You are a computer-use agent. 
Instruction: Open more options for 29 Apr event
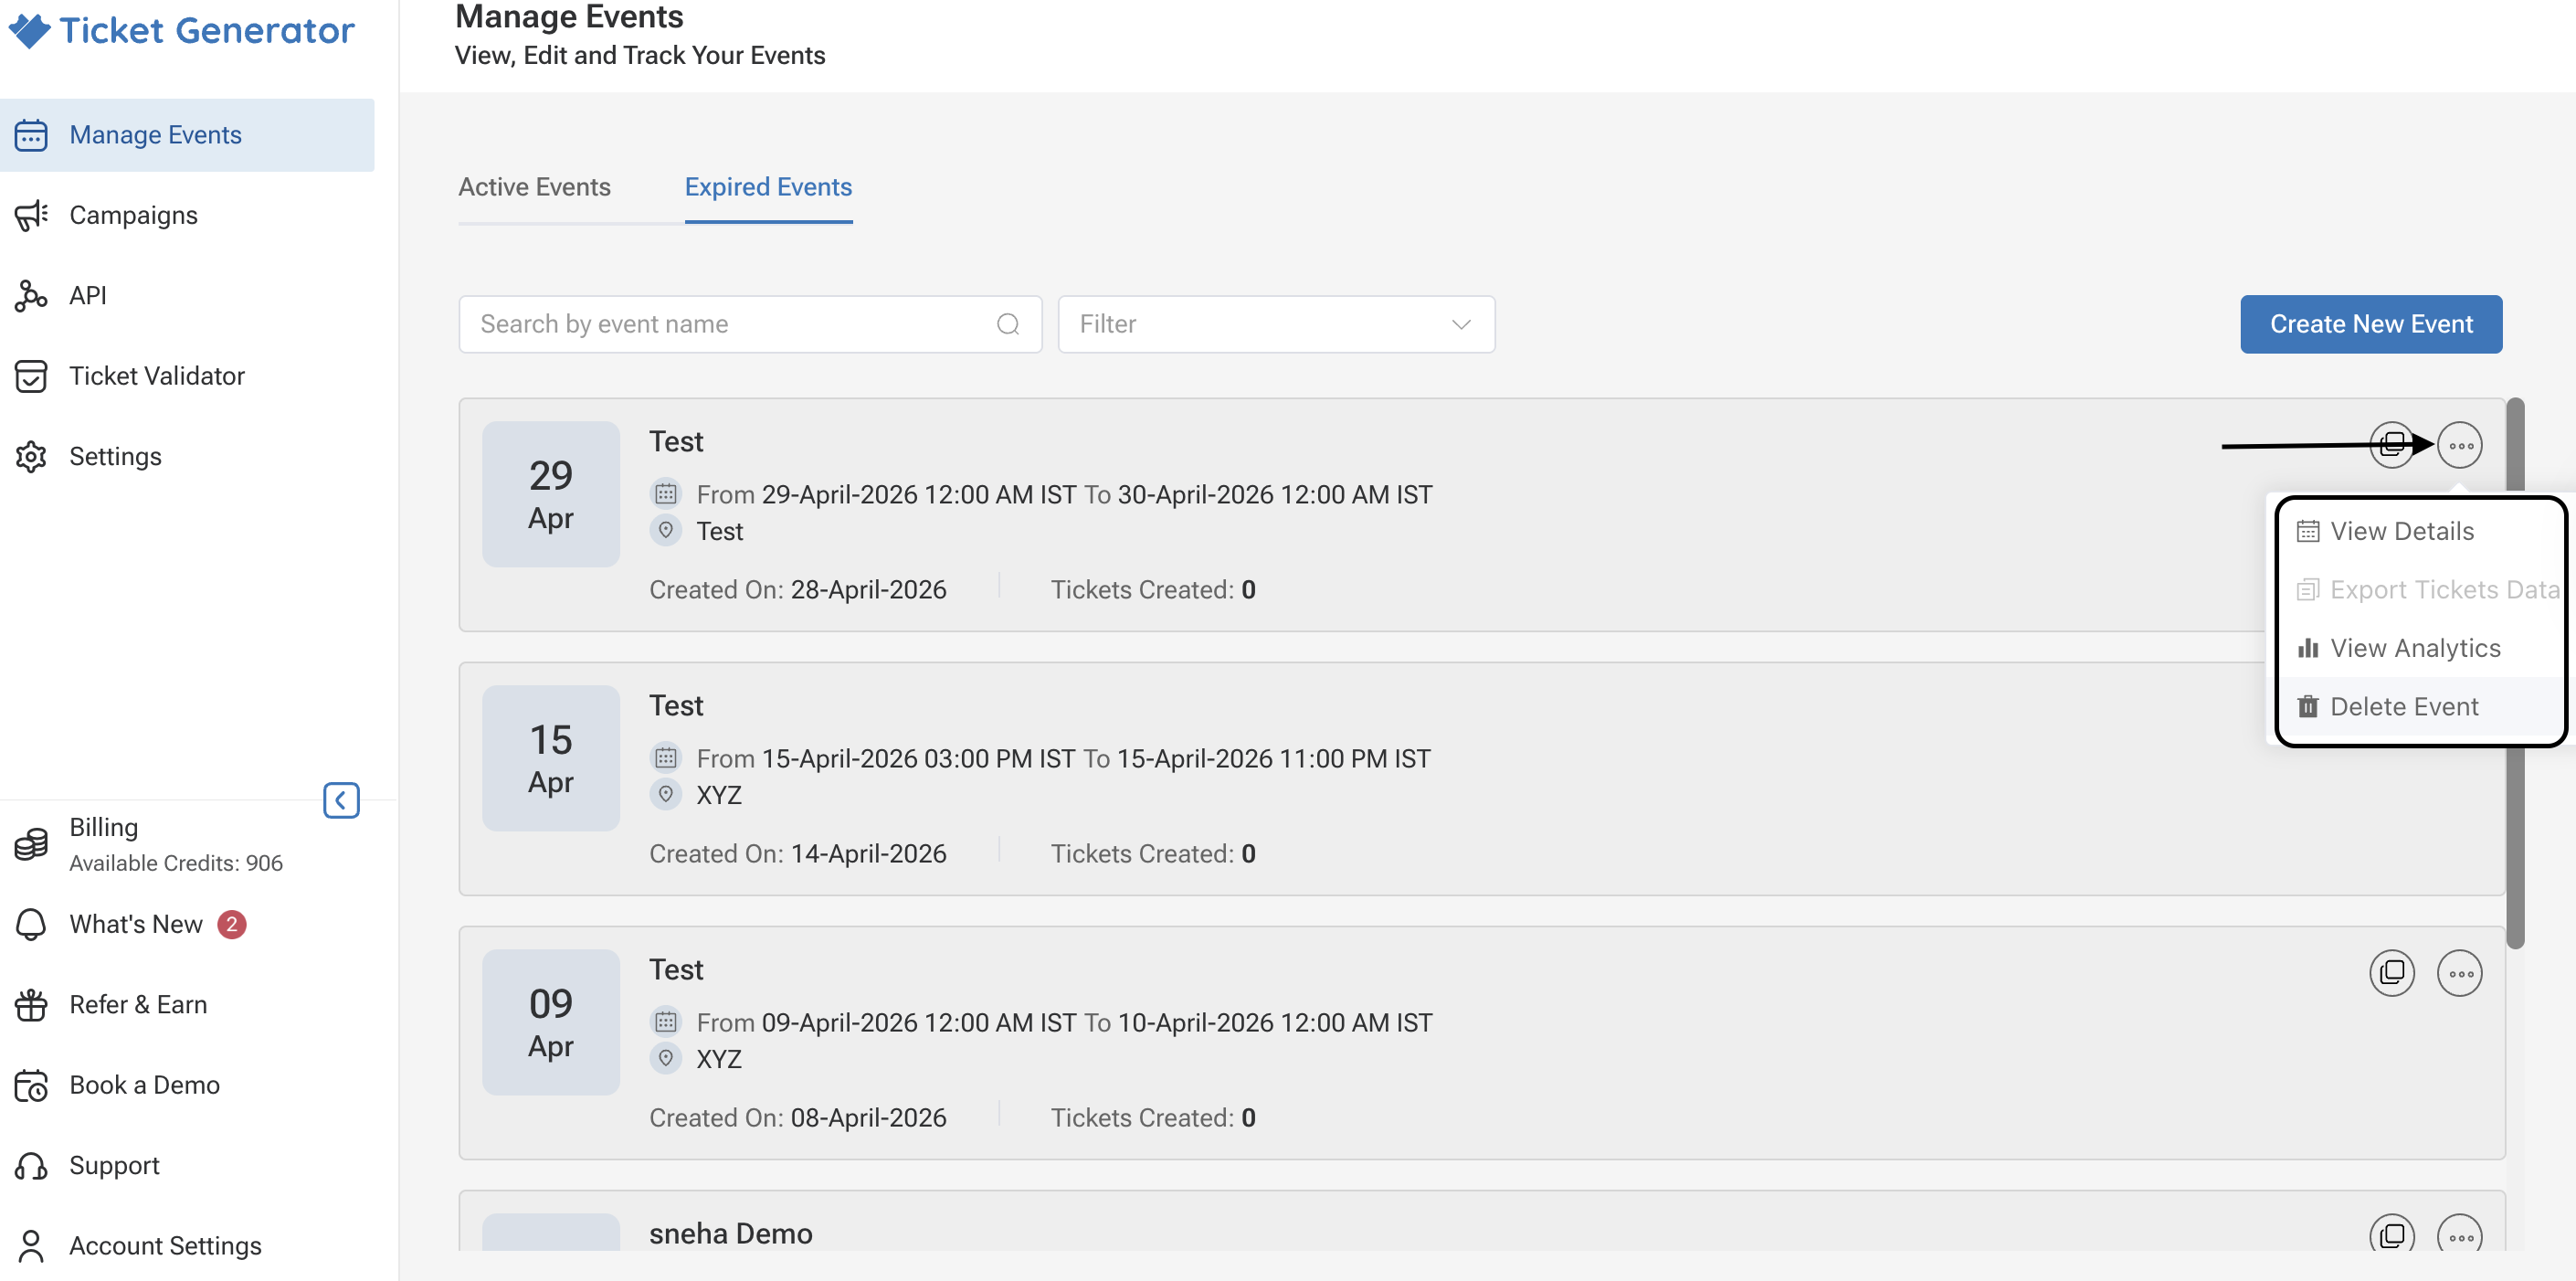point(2459,445)
